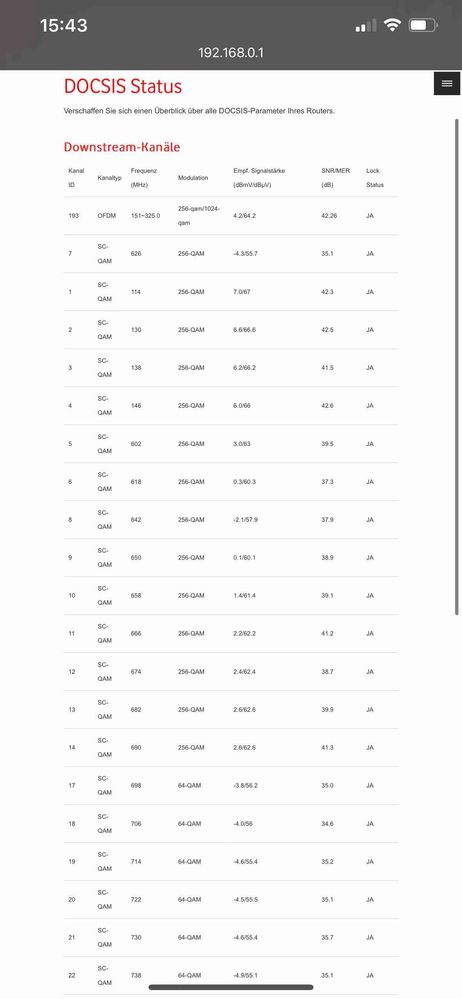Image resolution: width=462 pixels, height=999 pixels.
Task: Tap the first 64-QAM modulation cell at 698 MHz
Action: [189, 786]
